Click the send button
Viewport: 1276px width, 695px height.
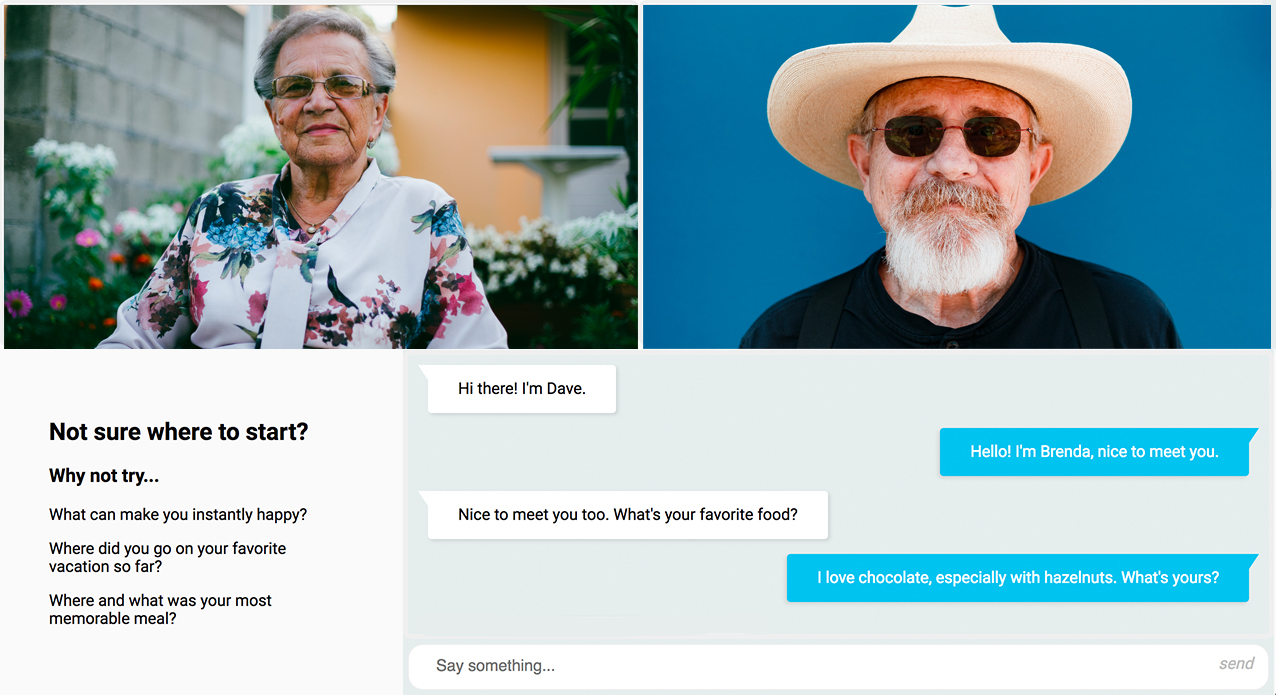coord(1236,664)
